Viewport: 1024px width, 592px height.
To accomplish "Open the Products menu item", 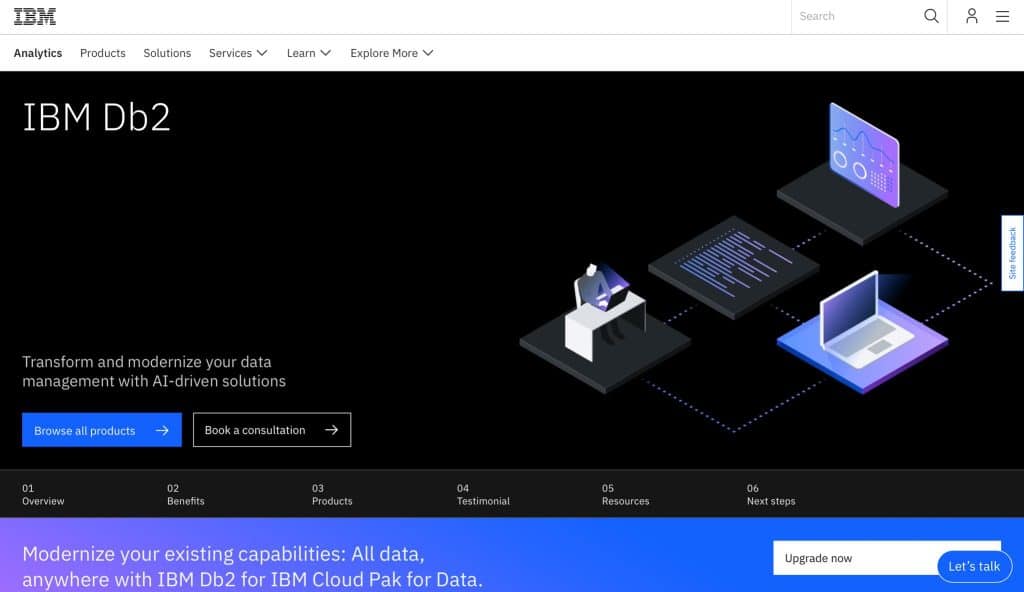I will pyautogui.click(x=103, y=53).
